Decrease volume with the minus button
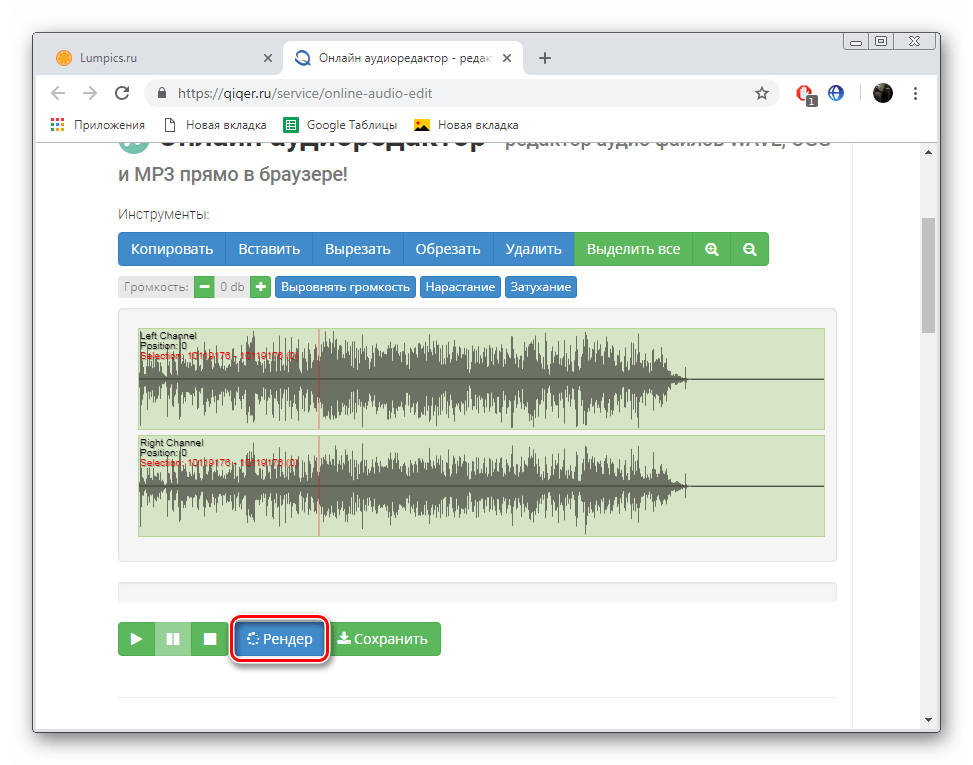 (x=203, y=287)
